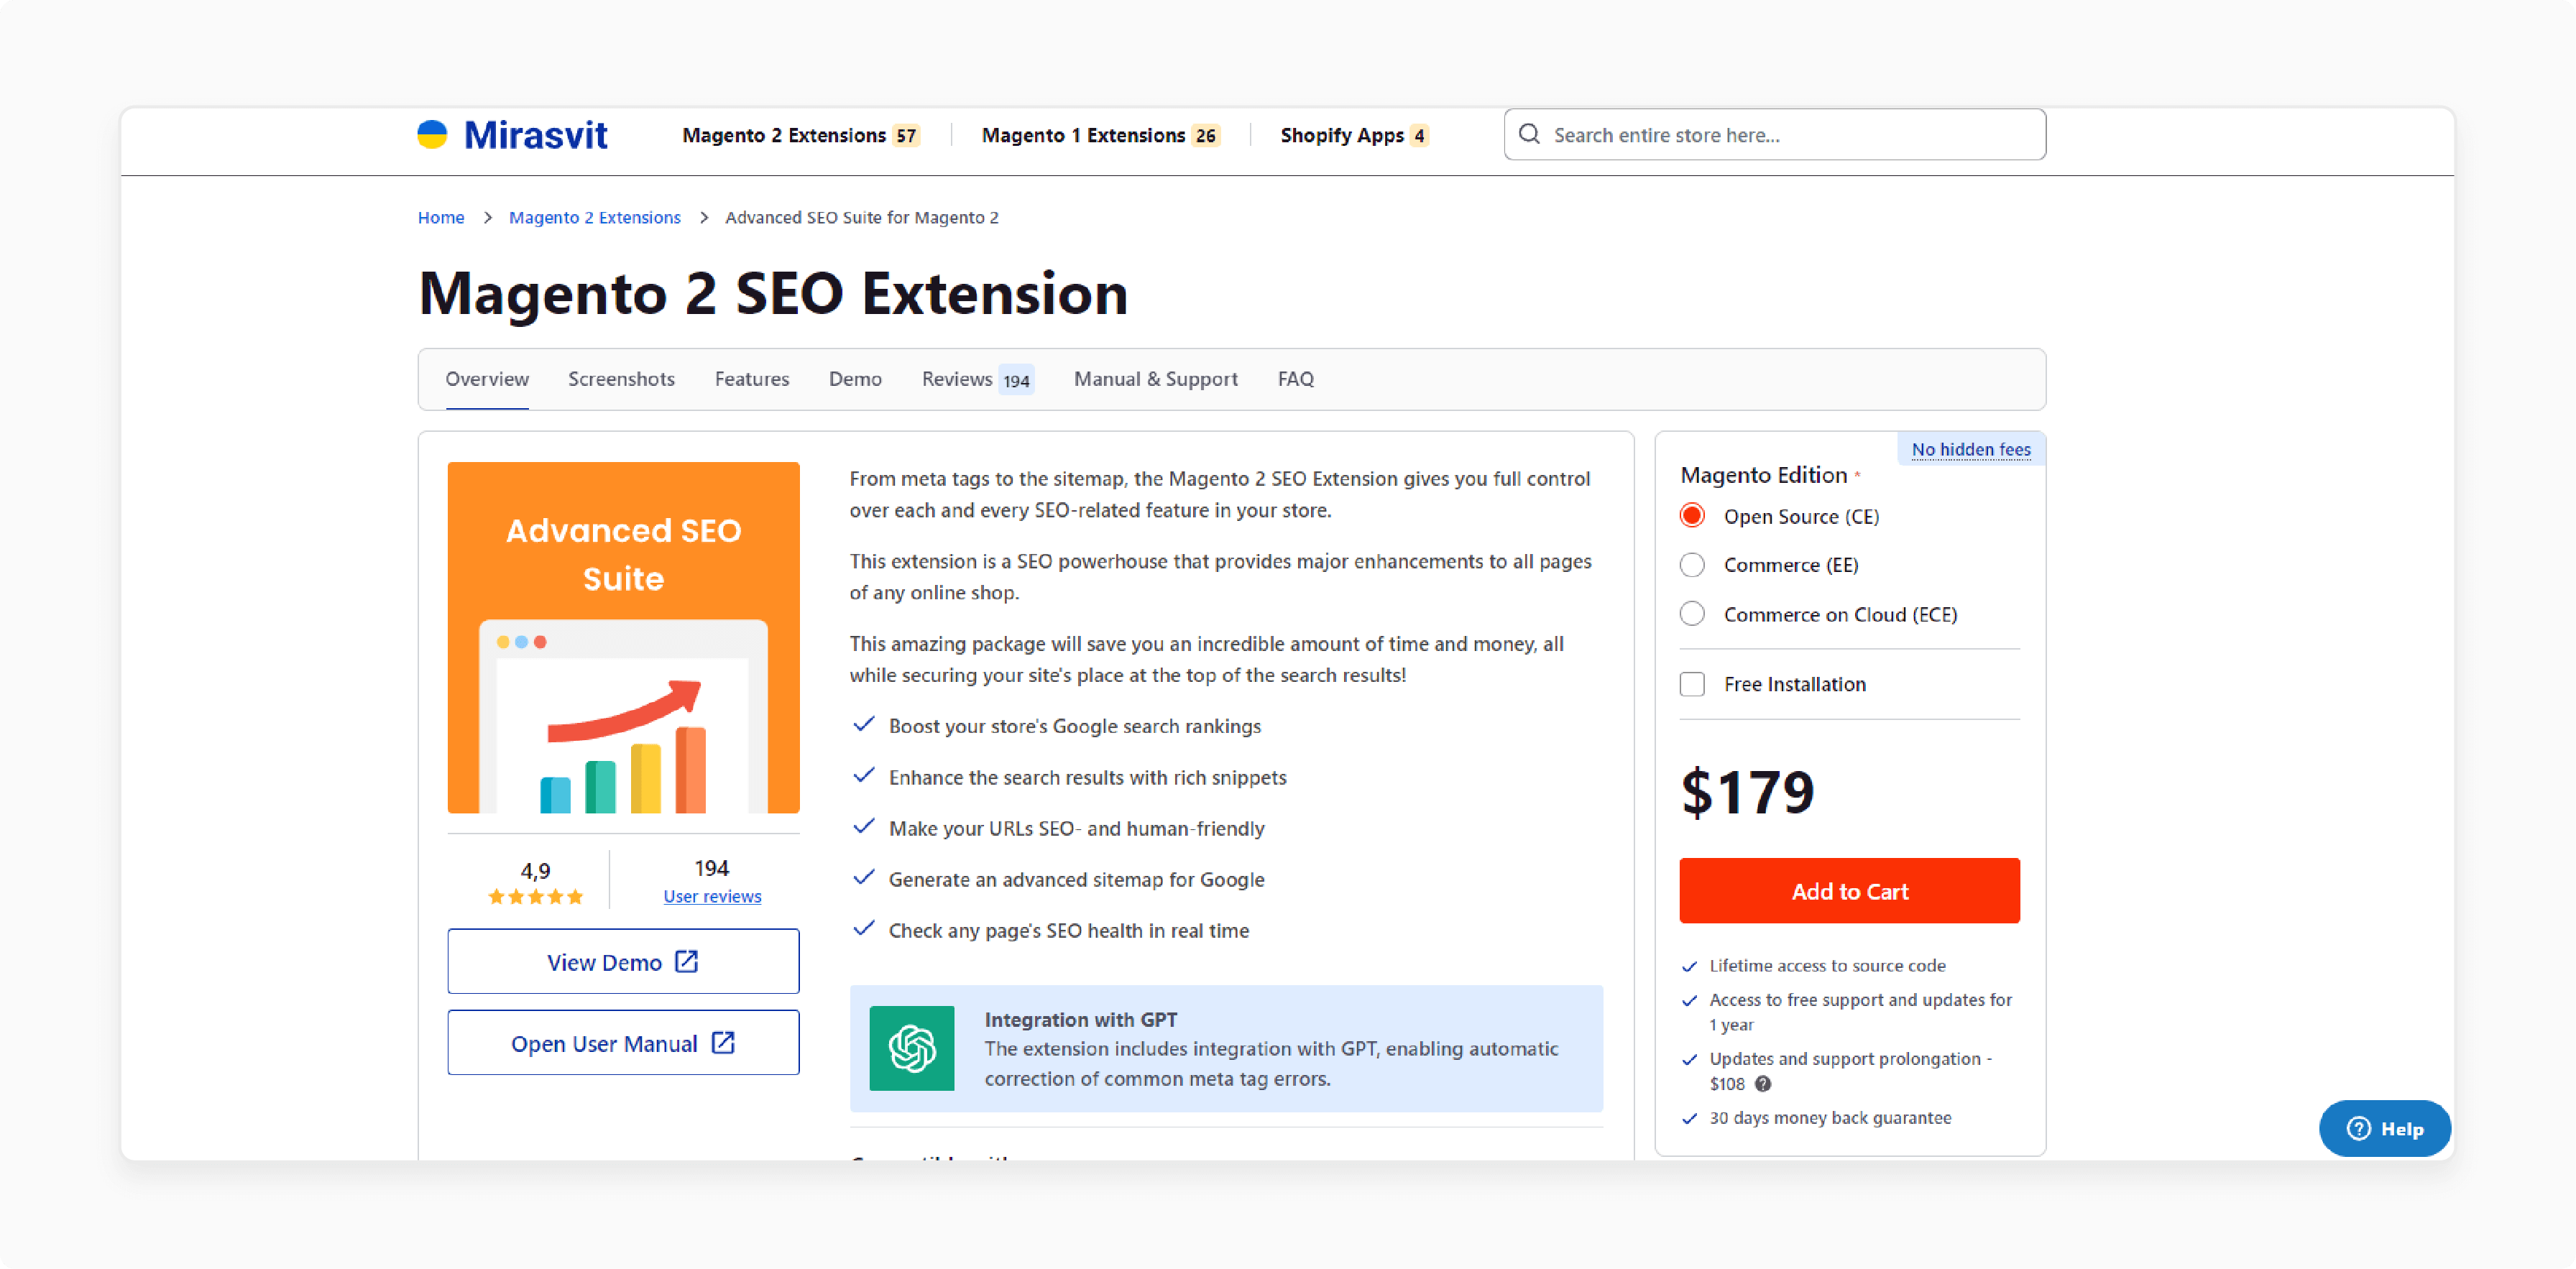Image resolution: width=2576 pixels, height=1269 pixels.
Task: Switch to the Reviews 194 tab
Action: [977, 379]
